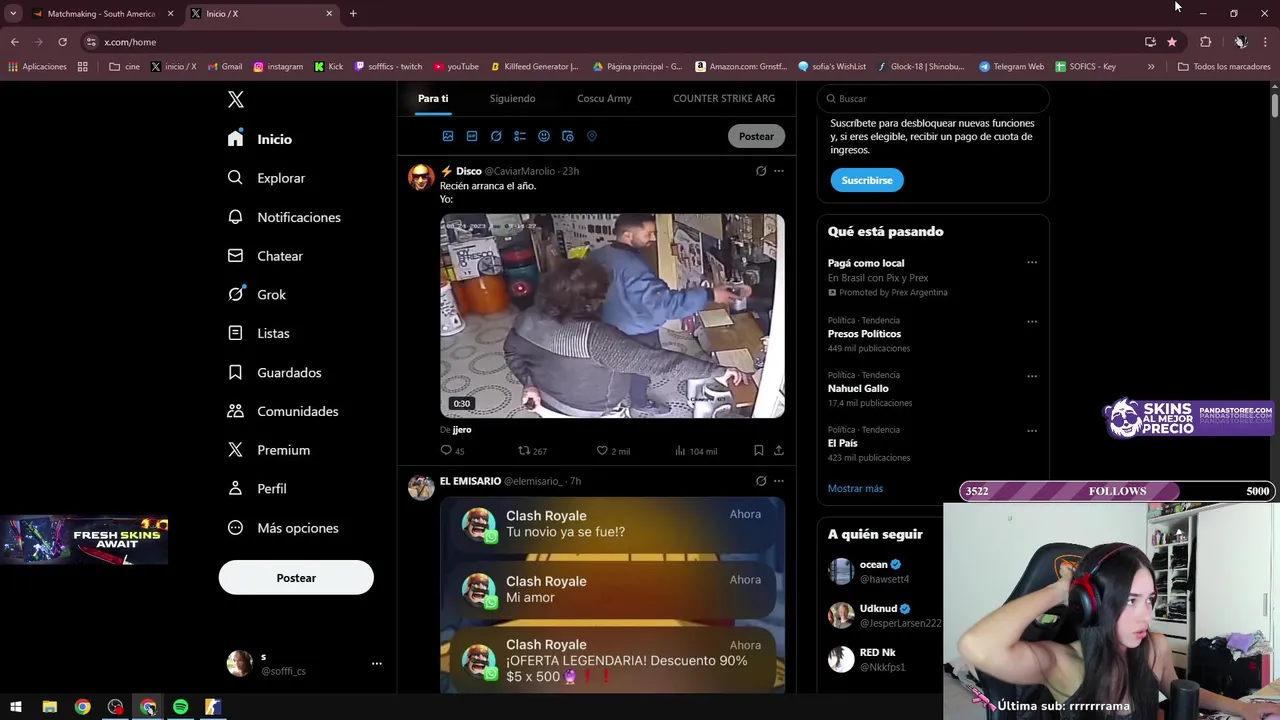
Task: Open the Telegram Web bookmark
Action: [x=1011, y=67]
